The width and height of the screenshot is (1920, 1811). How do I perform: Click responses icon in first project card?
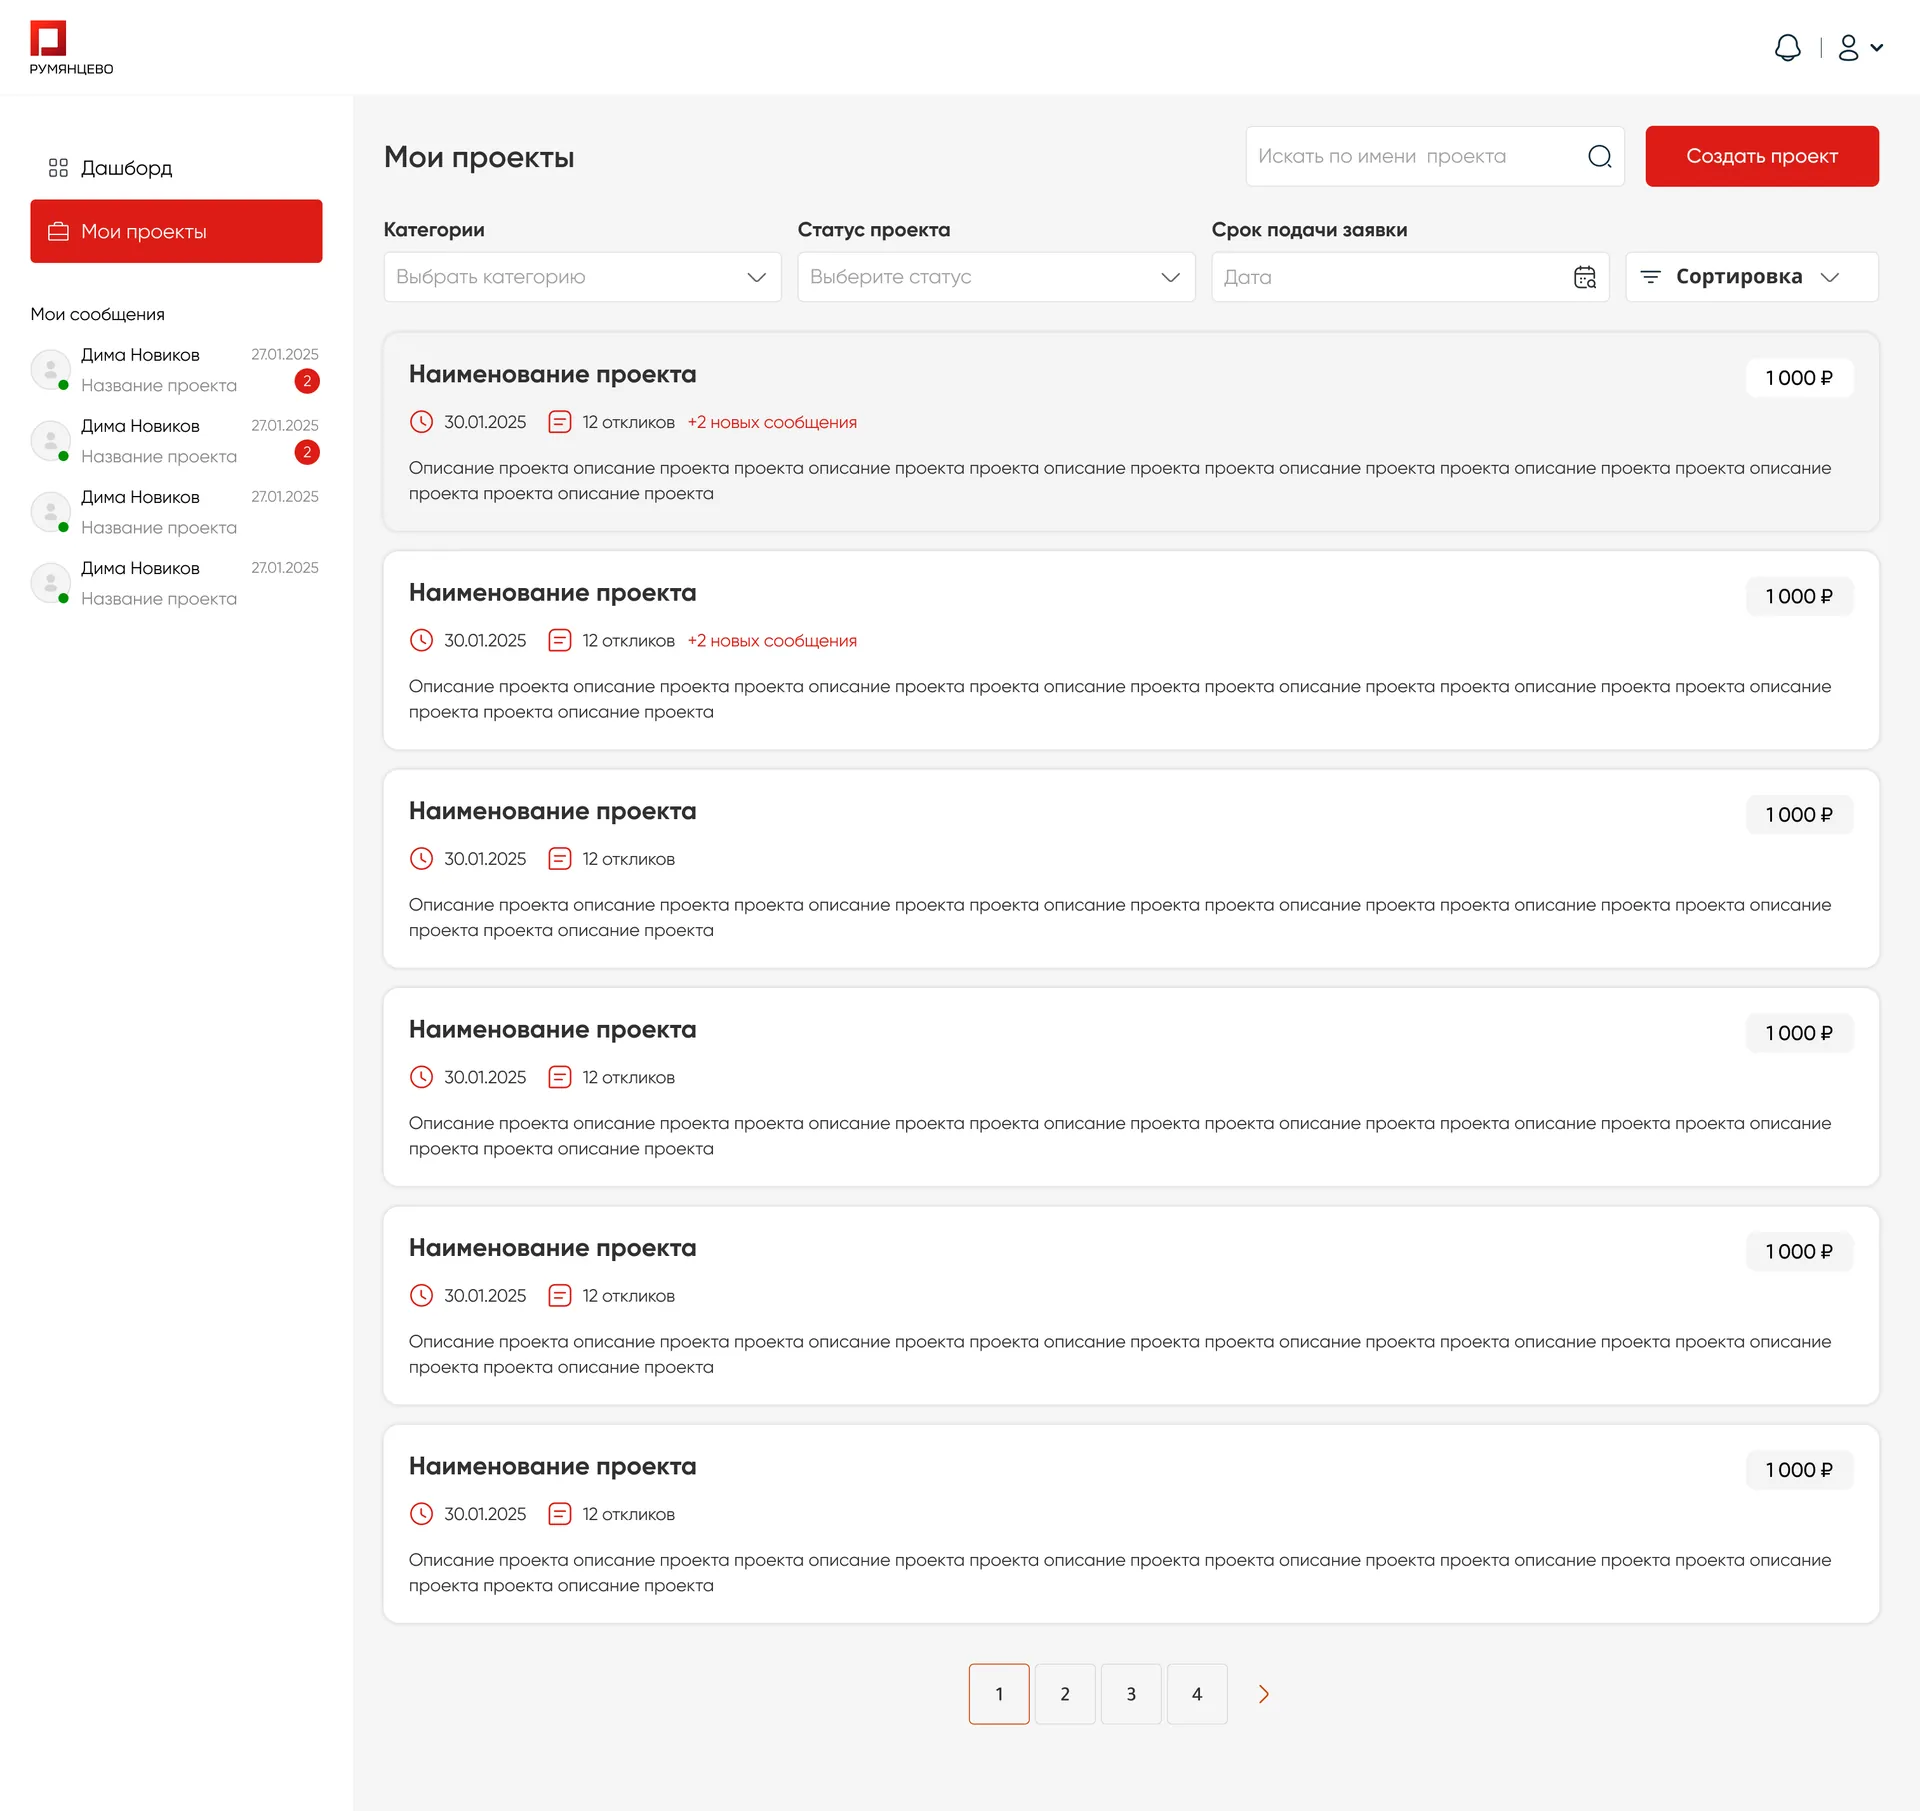pyautogui.click(x=560, y=422)
